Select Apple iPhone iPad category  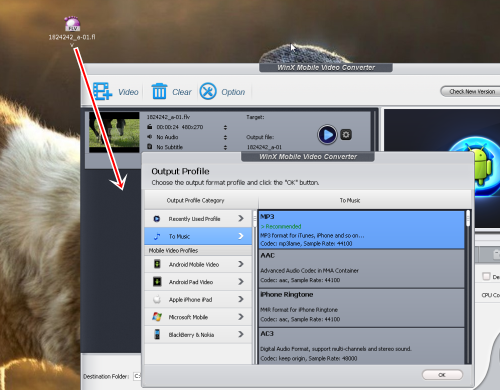point(198,299)
